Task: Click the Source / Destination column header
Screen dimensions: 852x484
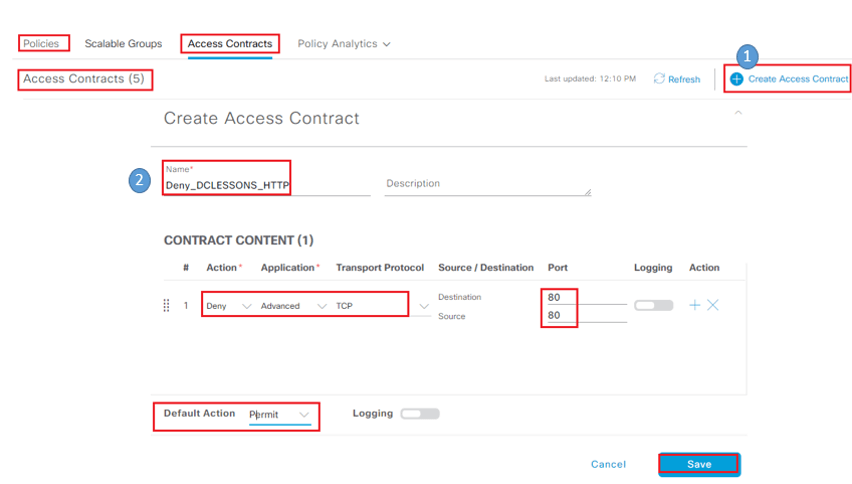Action: (486, 268)
